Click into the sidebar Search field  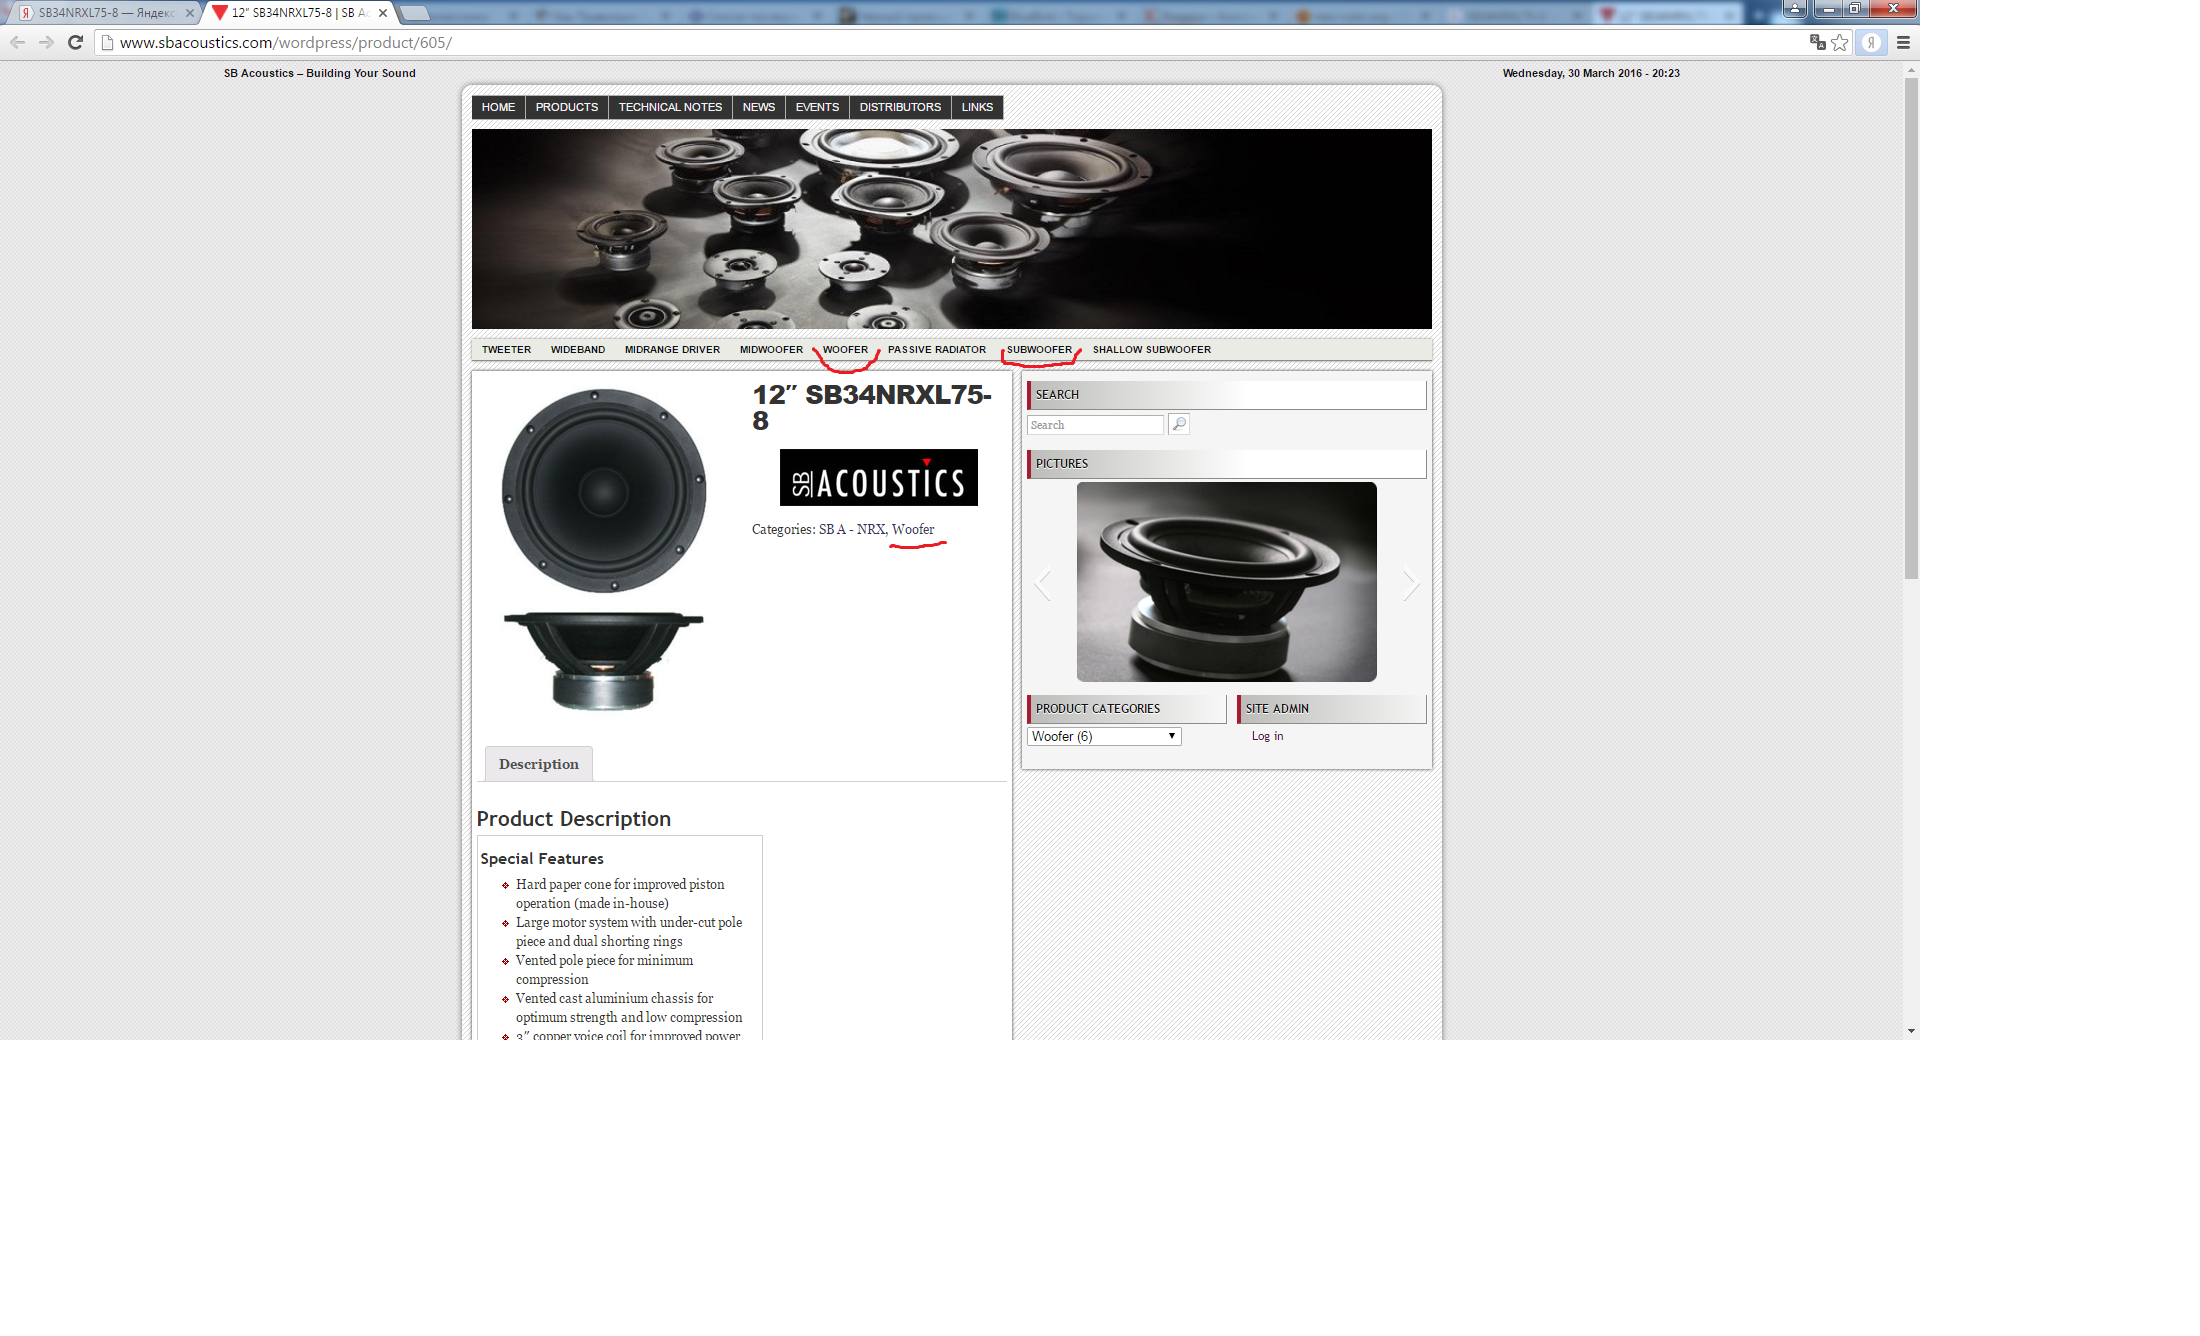[x=1095, y=425]
